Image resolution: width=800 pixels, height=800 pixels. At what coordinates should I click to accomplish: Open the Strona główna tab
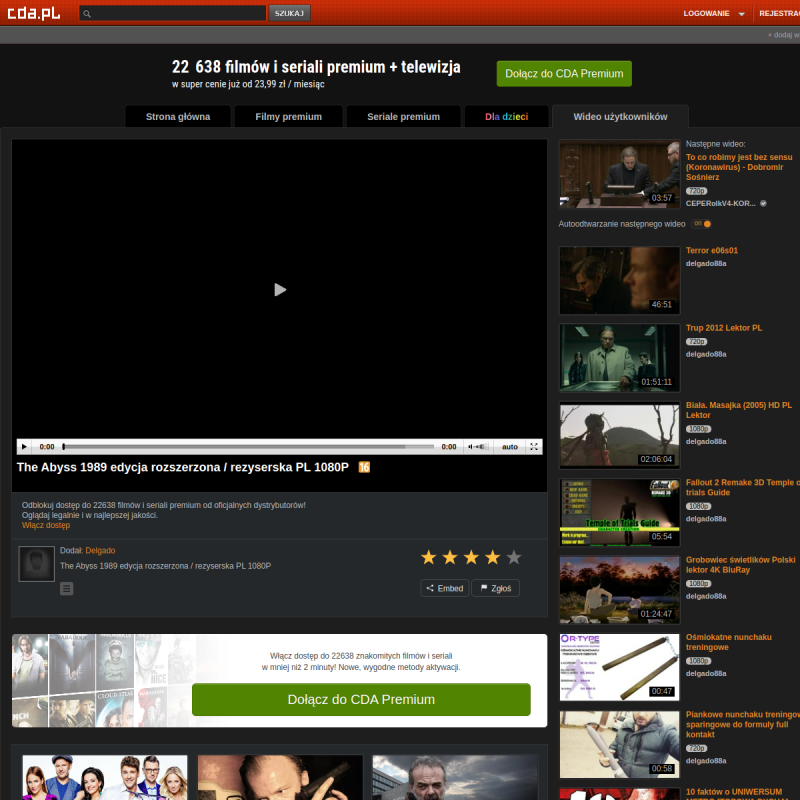pos(178,117)
